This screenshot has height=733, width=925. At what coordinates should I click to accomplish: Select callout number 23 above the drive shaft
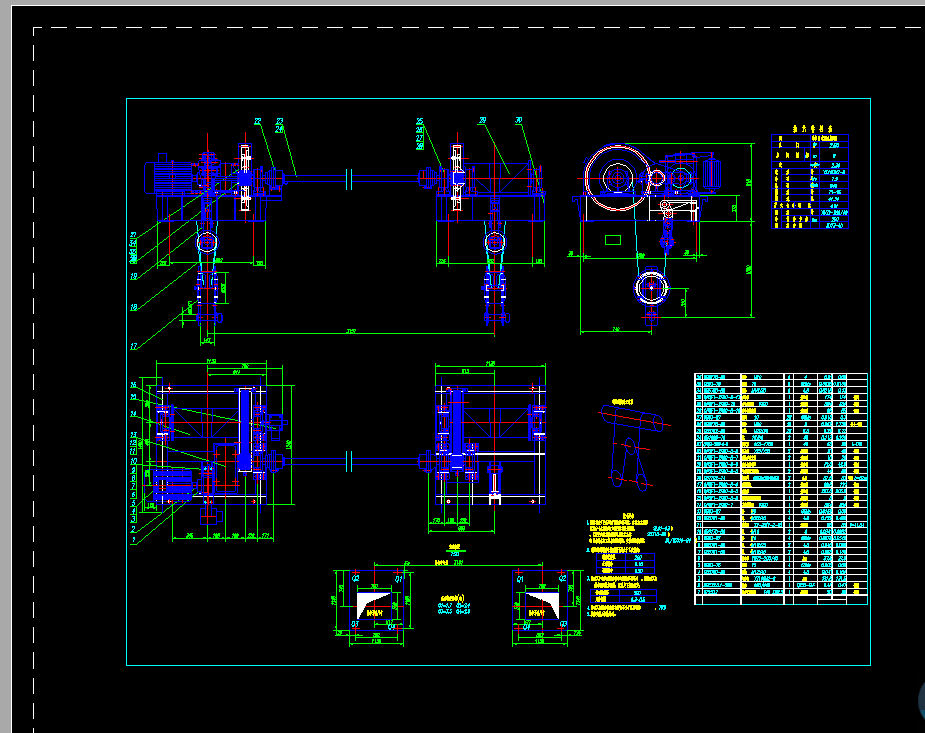tap(280, 121)
